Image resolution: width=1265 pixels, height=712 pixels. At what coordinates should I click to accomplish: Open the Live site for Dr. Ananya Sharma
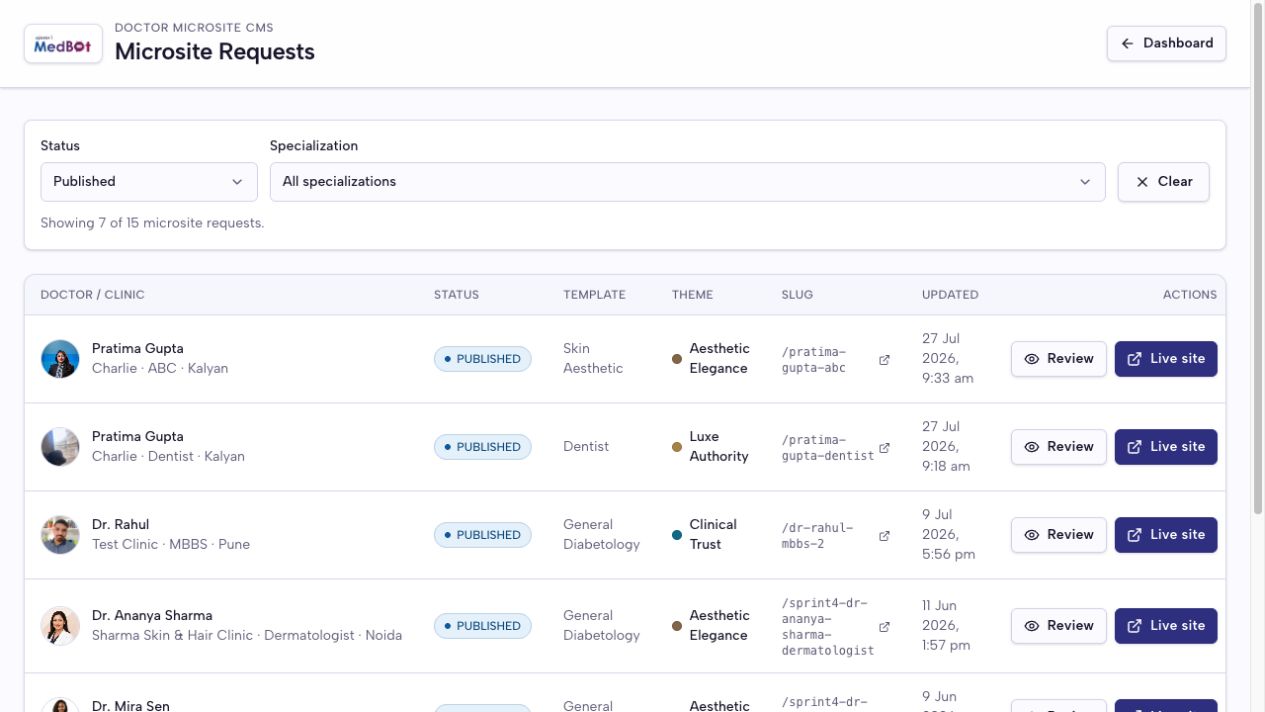[x=1166, y=626]
